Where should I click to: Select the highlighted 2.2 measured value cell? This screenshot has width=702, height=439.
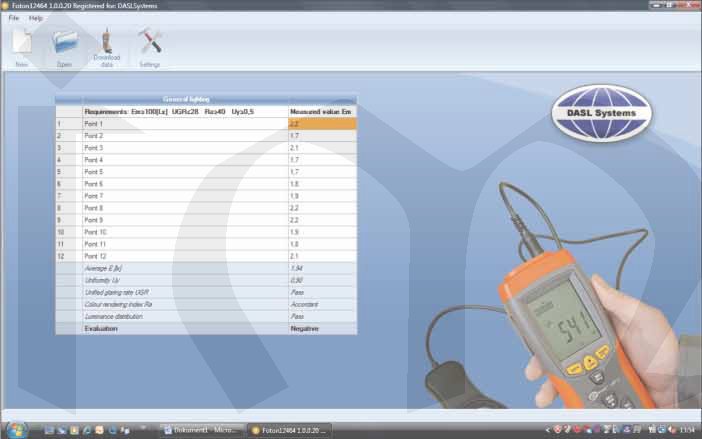point(321,124)
